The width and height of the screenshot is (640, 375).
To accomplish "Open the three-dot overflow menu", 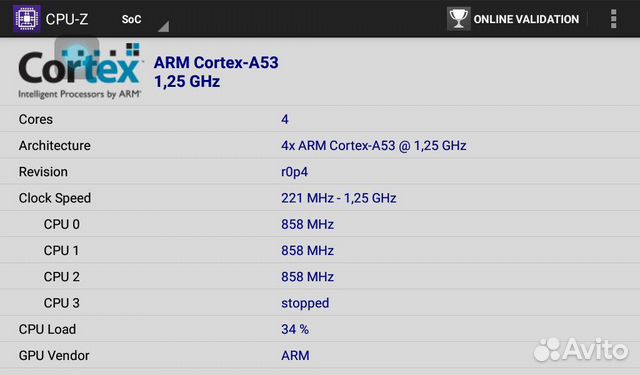I will [x=613, y=19].
